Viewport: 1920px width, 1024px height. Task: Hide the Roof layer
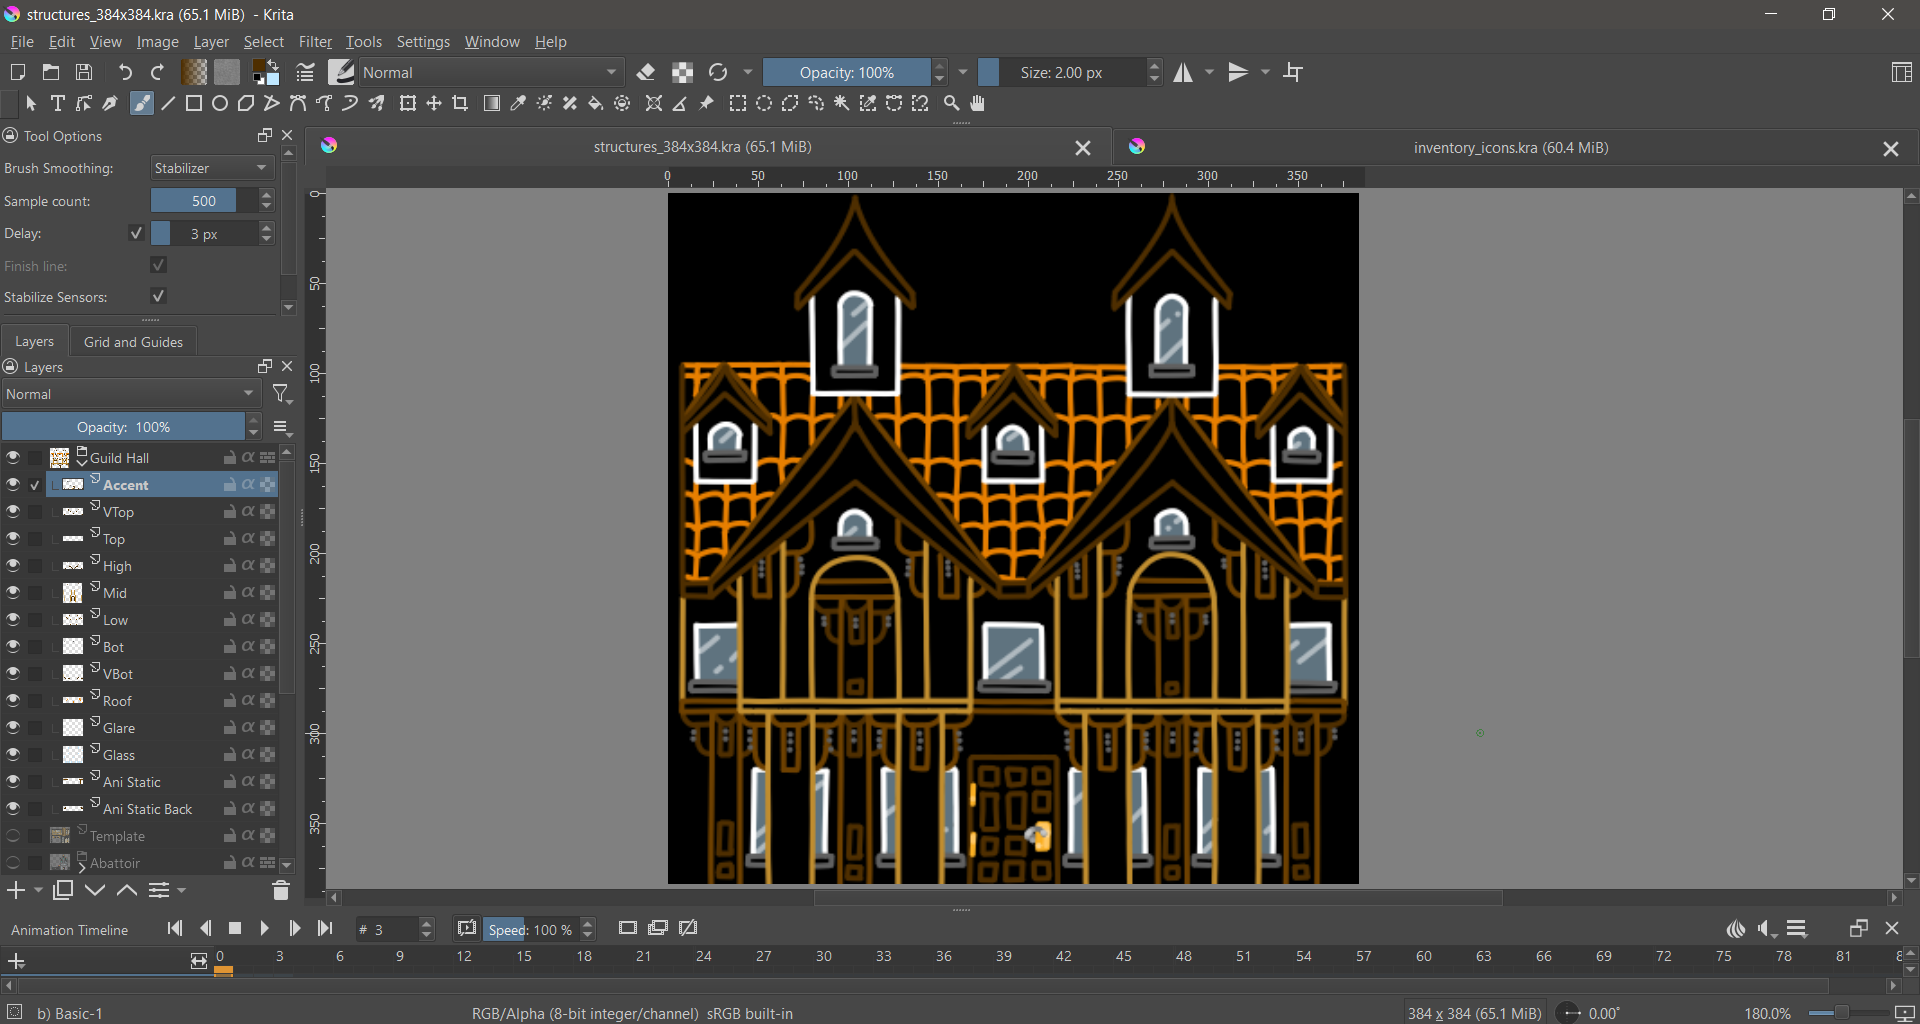13,701
